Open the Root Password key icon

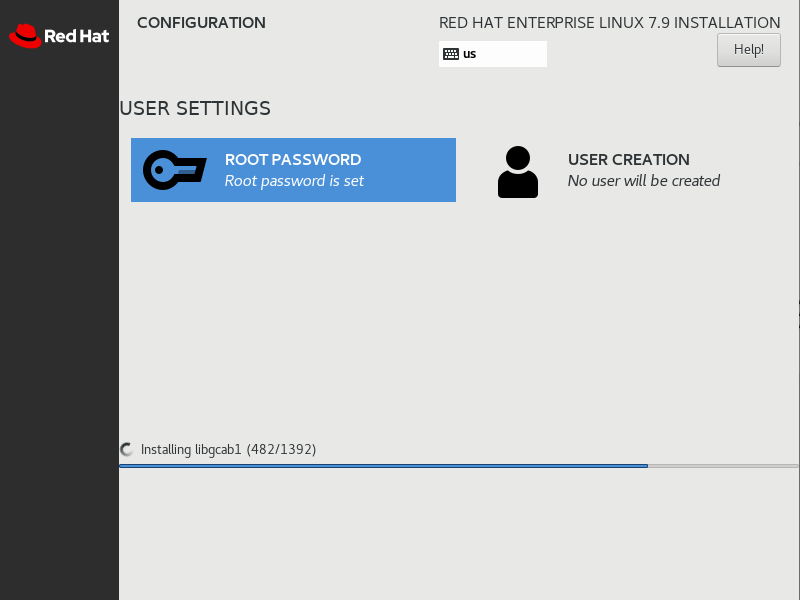pos(174,170)
